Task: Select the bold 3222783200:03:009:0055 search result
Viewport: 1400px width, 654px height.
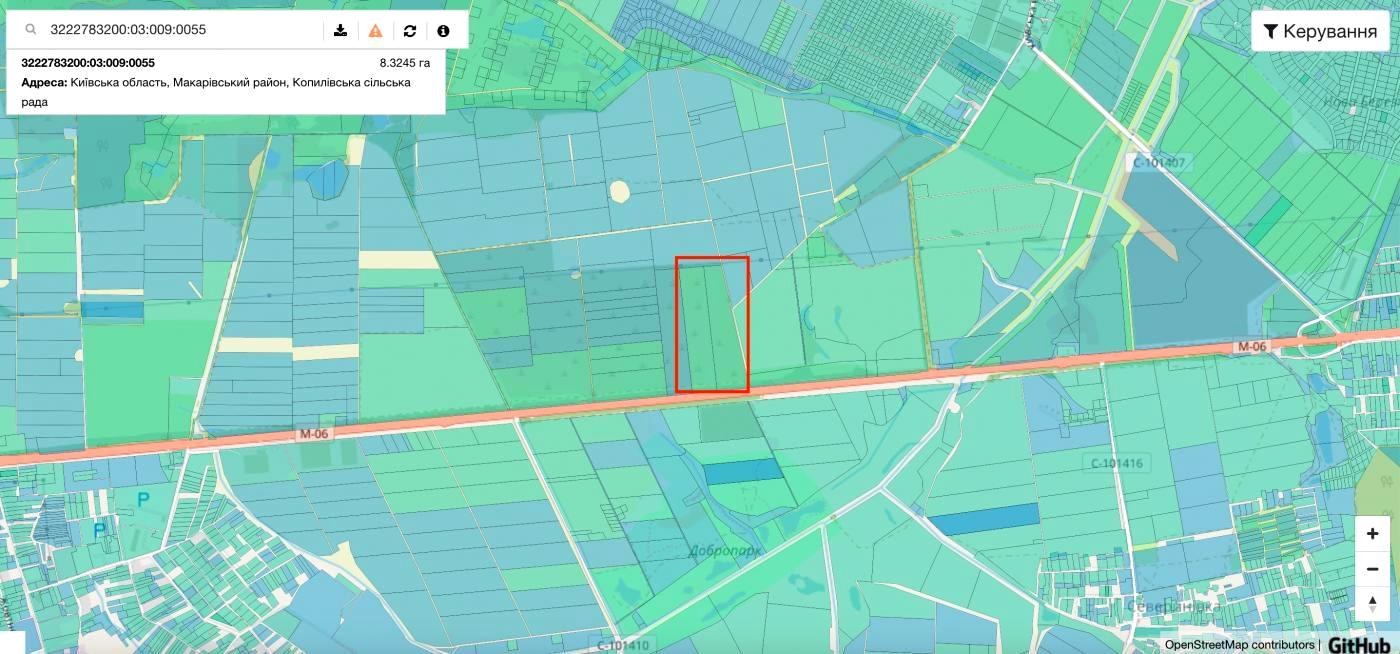Action: [88, 63]
